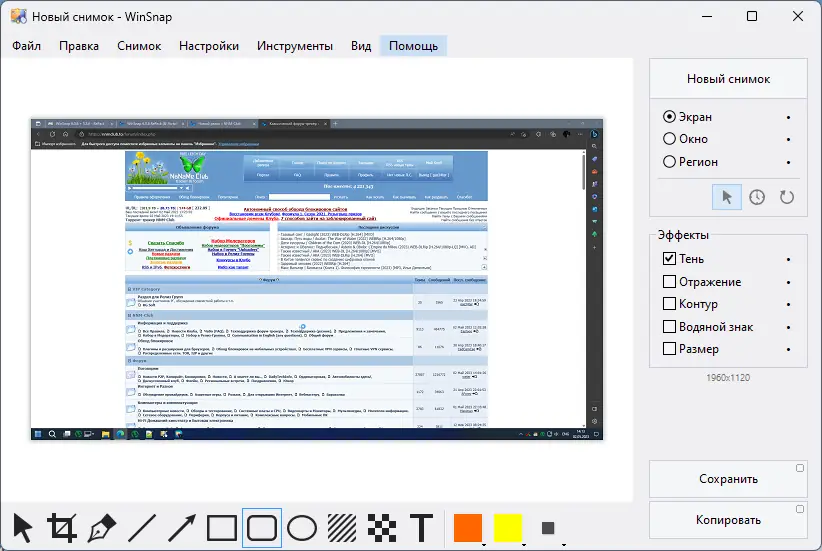Click the Сохранить button
822x551 pixels.
[x=728, y=479]
